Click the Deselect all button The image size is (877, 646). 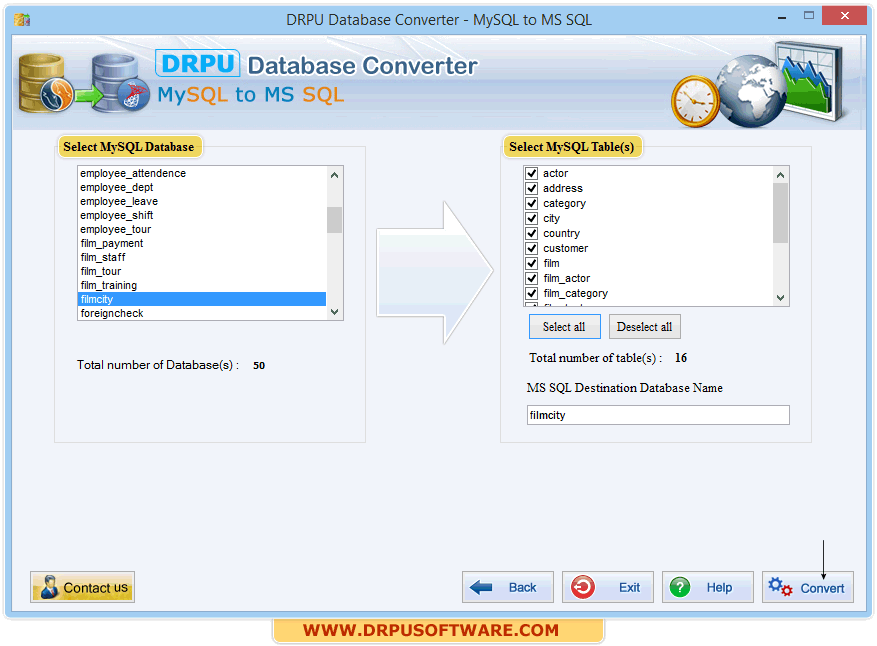[x=644, y=327]
